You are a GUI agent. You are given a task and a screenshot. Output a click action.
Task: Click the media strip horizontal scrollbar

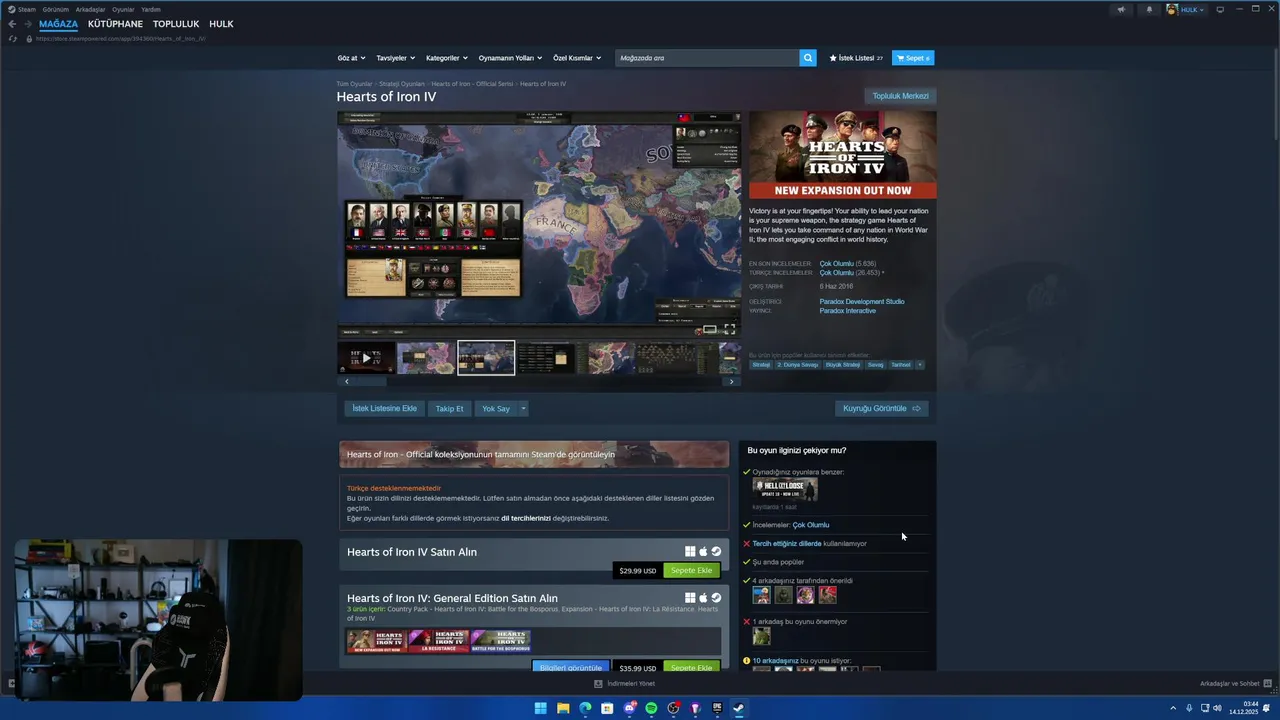click(539, 381)
